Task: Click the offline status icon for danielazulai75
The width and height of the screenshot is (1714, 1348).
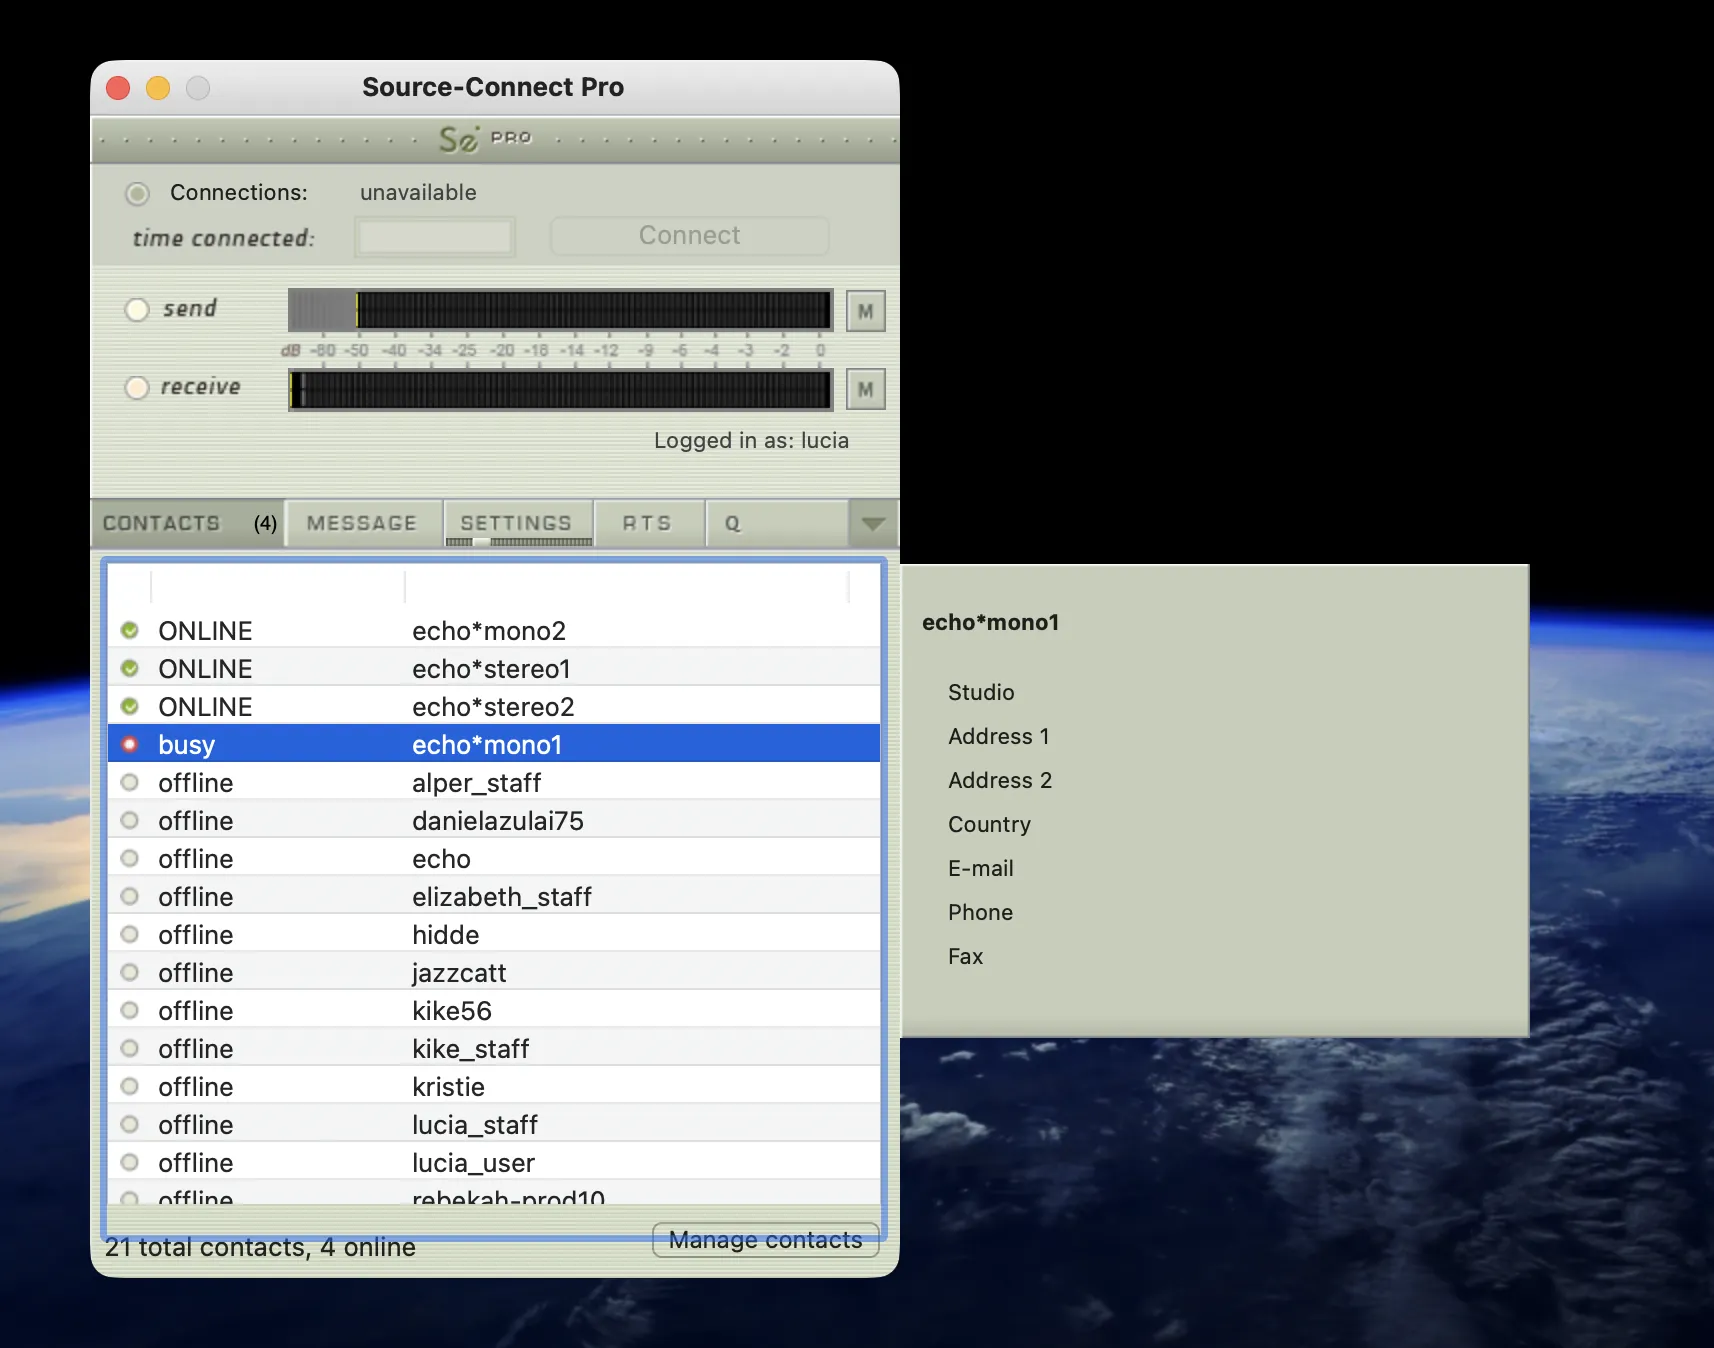Action: pyautogui.click(x=130, y=820)
